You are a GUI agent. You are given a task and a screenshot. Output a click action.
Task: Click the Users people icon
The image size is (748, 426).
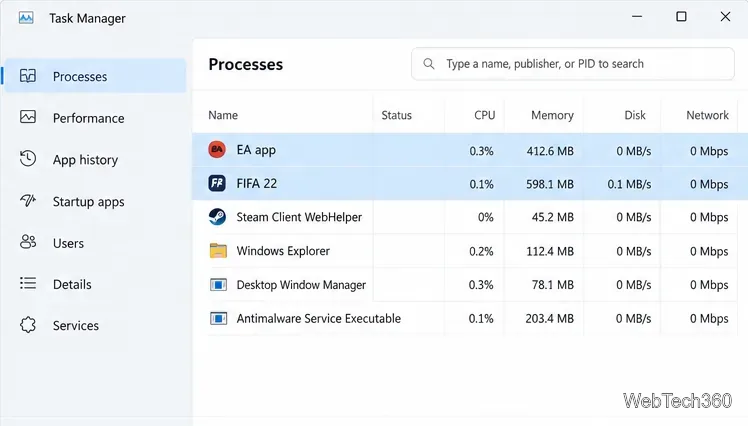28,242
